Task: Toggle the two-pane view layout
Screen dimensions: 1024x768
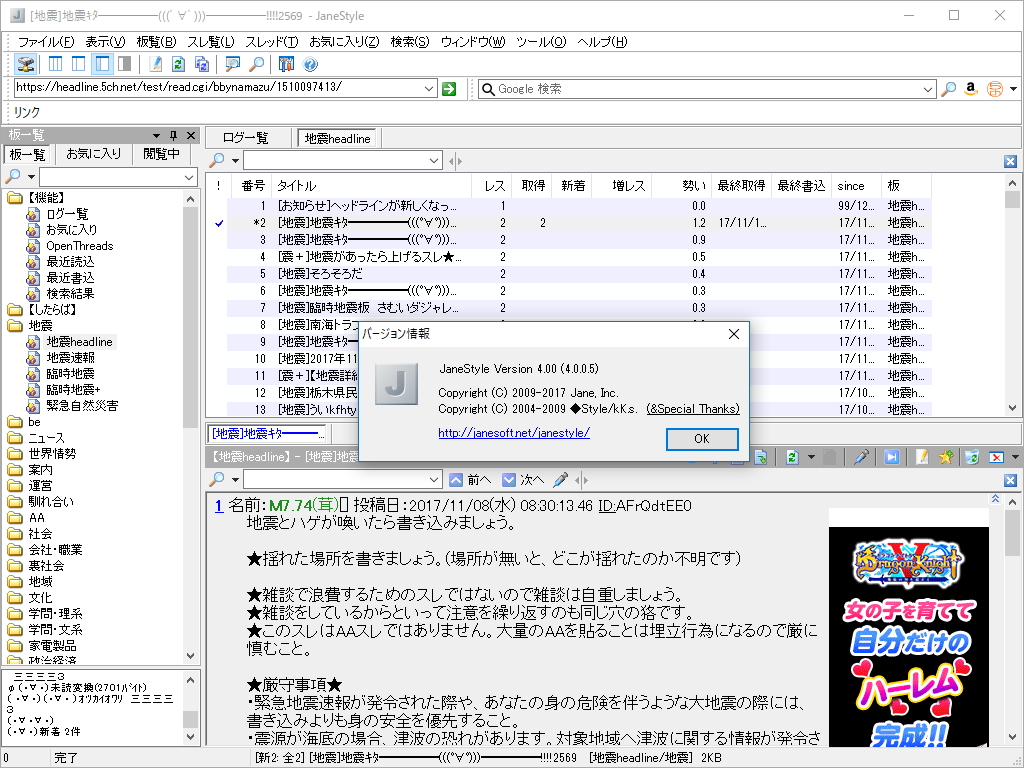Action: (x=77, y=63)
